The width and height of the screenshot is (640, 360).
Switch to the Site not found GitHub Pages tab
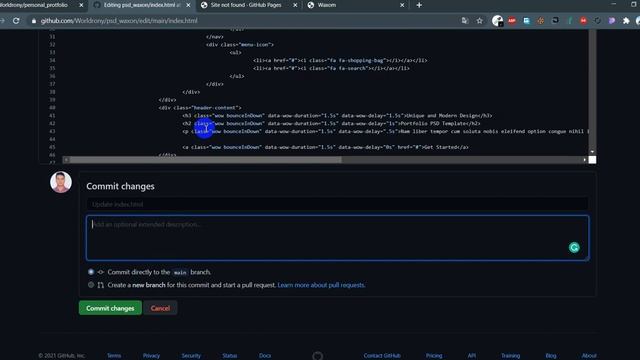[x=246, y=5]
